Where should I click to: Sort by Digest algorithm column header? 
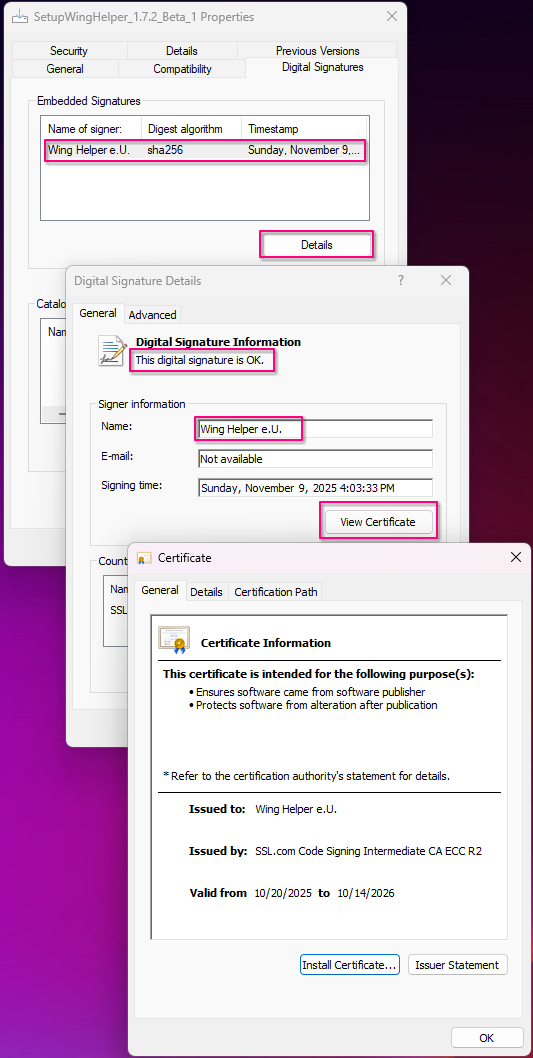pyautogui.click(x=191, y=128)
